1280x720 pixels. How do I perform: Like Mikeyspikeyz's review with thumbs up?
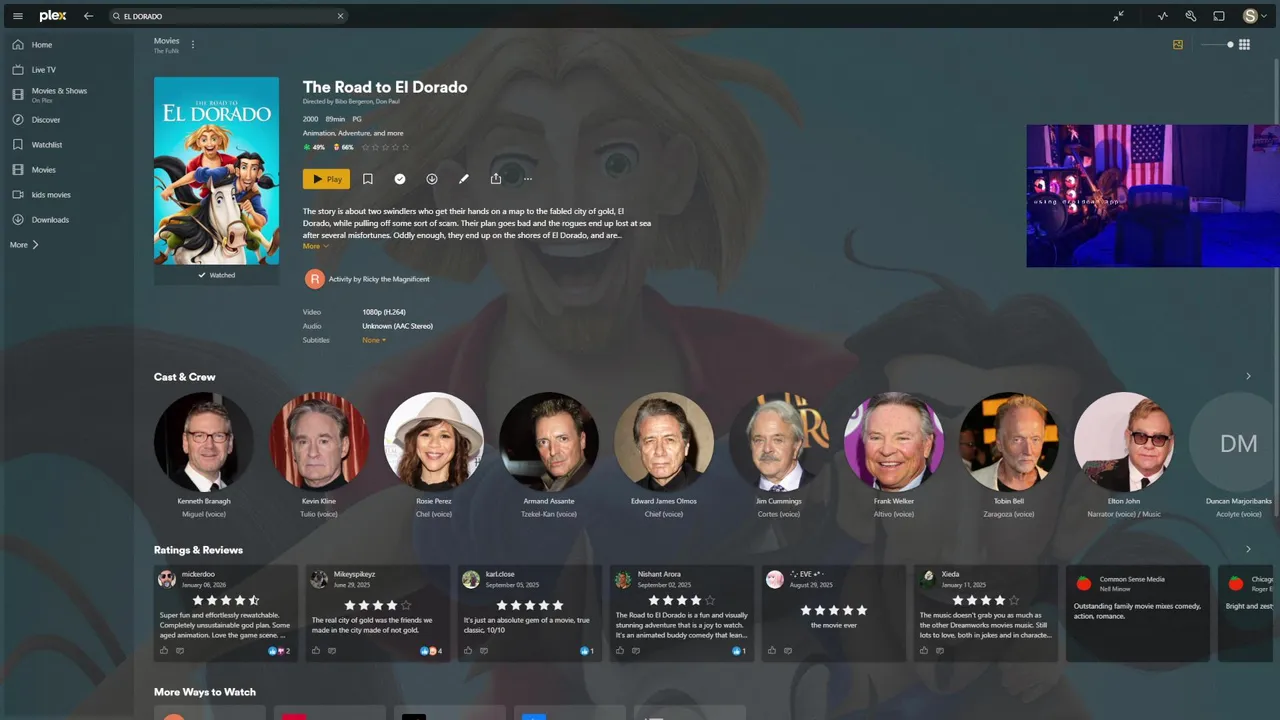click(x=316, y=651)
